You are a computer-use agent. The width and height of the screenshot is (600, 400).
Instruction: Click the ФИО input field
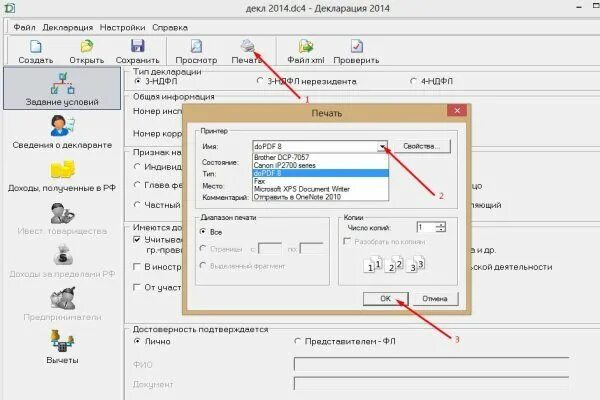pyautogui.click(x=431, y=364)
